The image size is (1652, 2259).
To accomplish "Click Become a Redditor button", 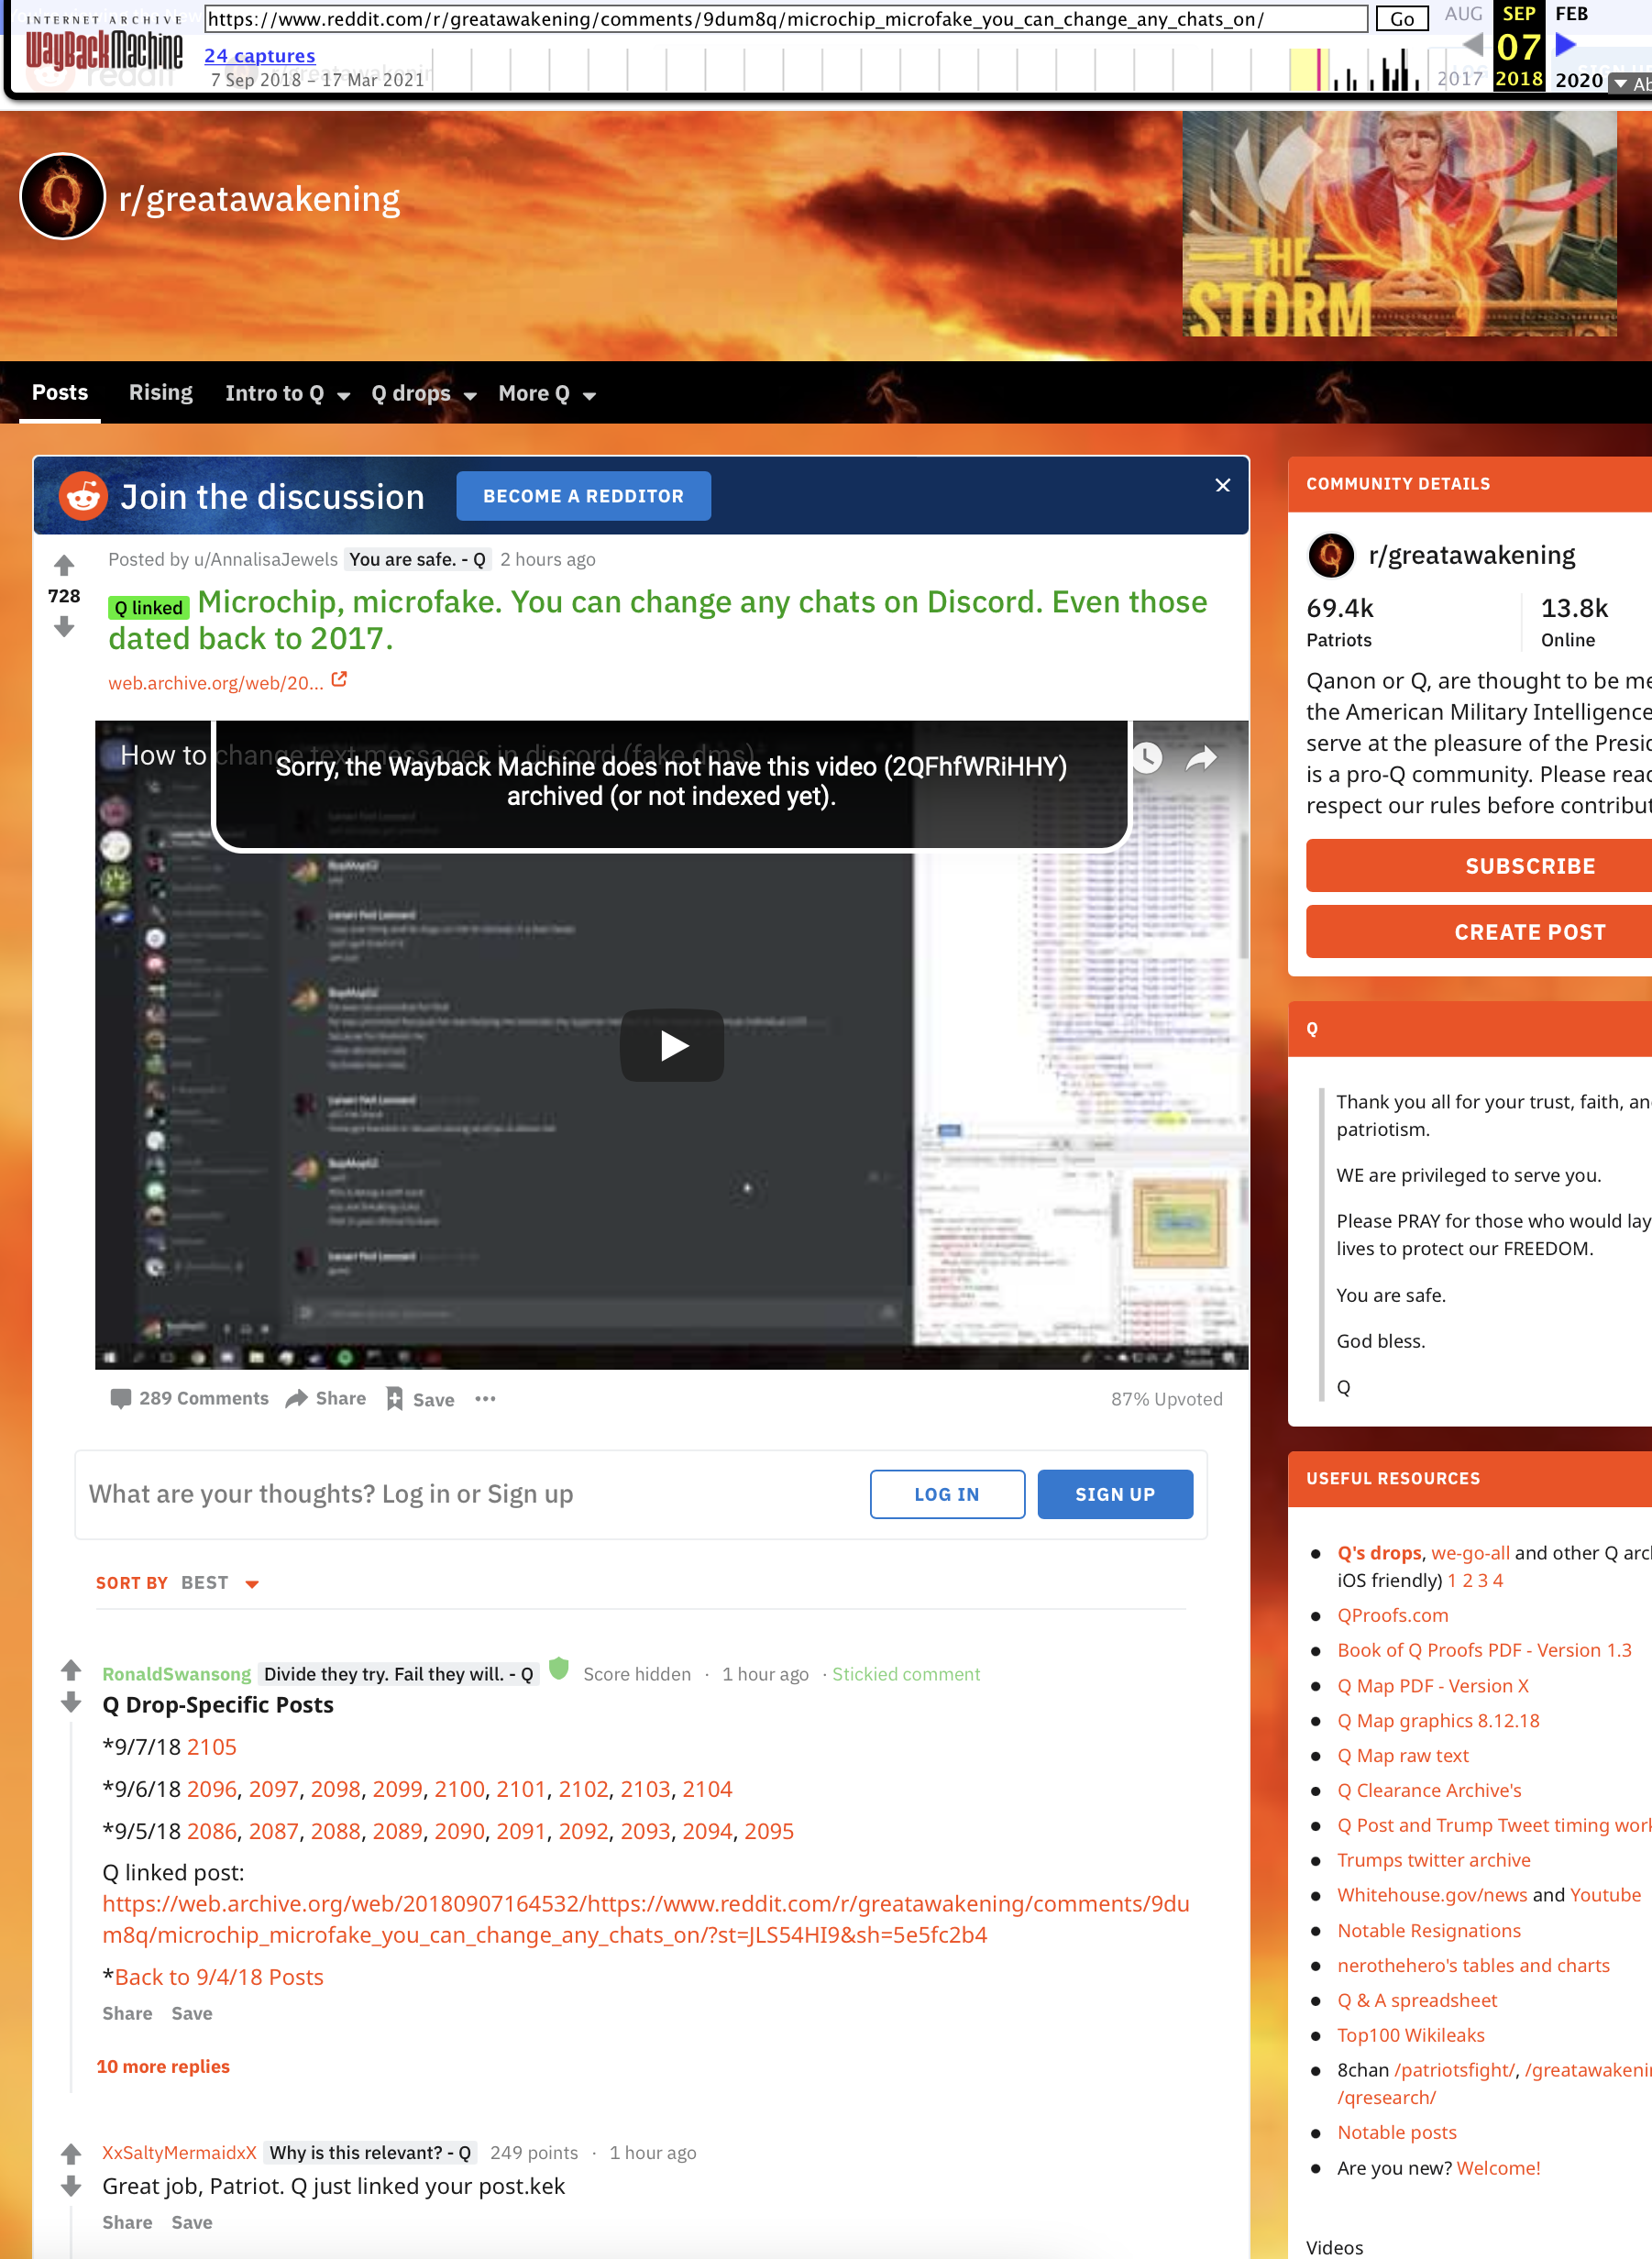I will click(x=584, y=496).
